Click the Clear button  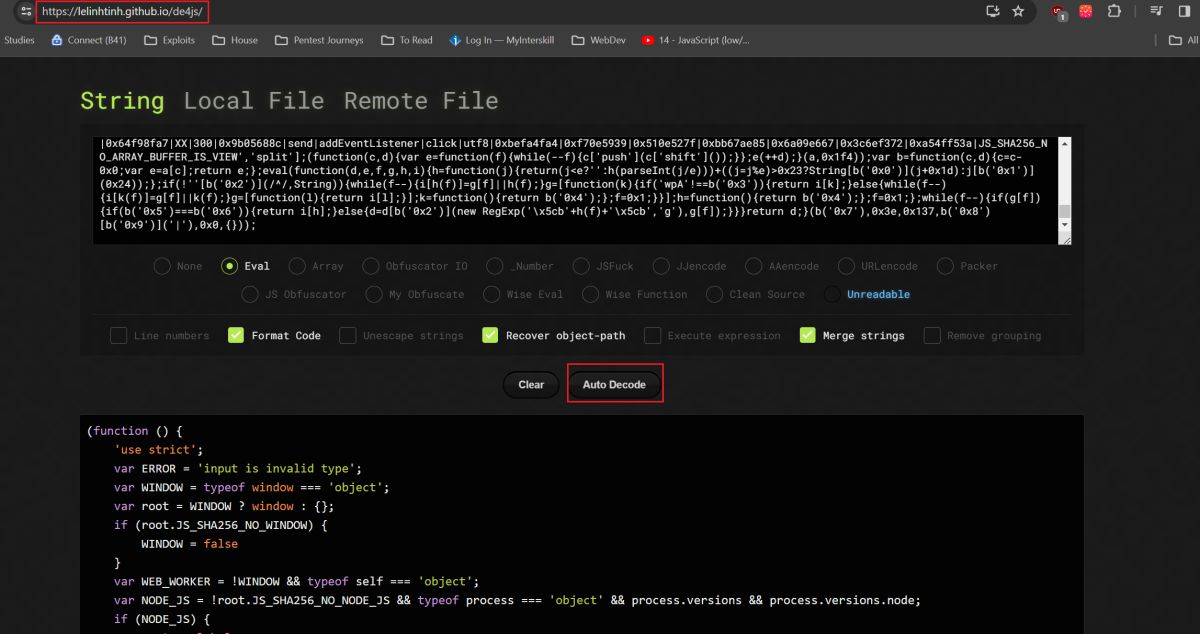point(531,385)
